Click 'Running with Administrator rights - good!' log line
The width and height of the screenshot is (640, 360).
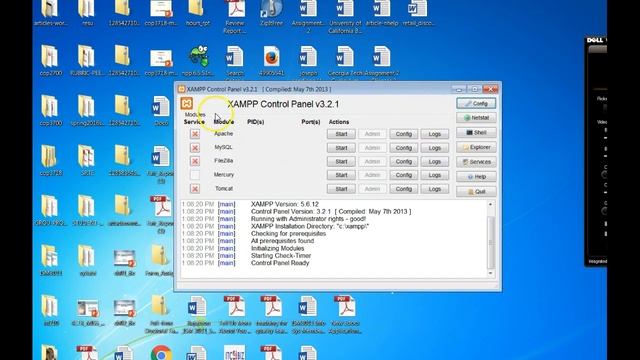[308, 219]
